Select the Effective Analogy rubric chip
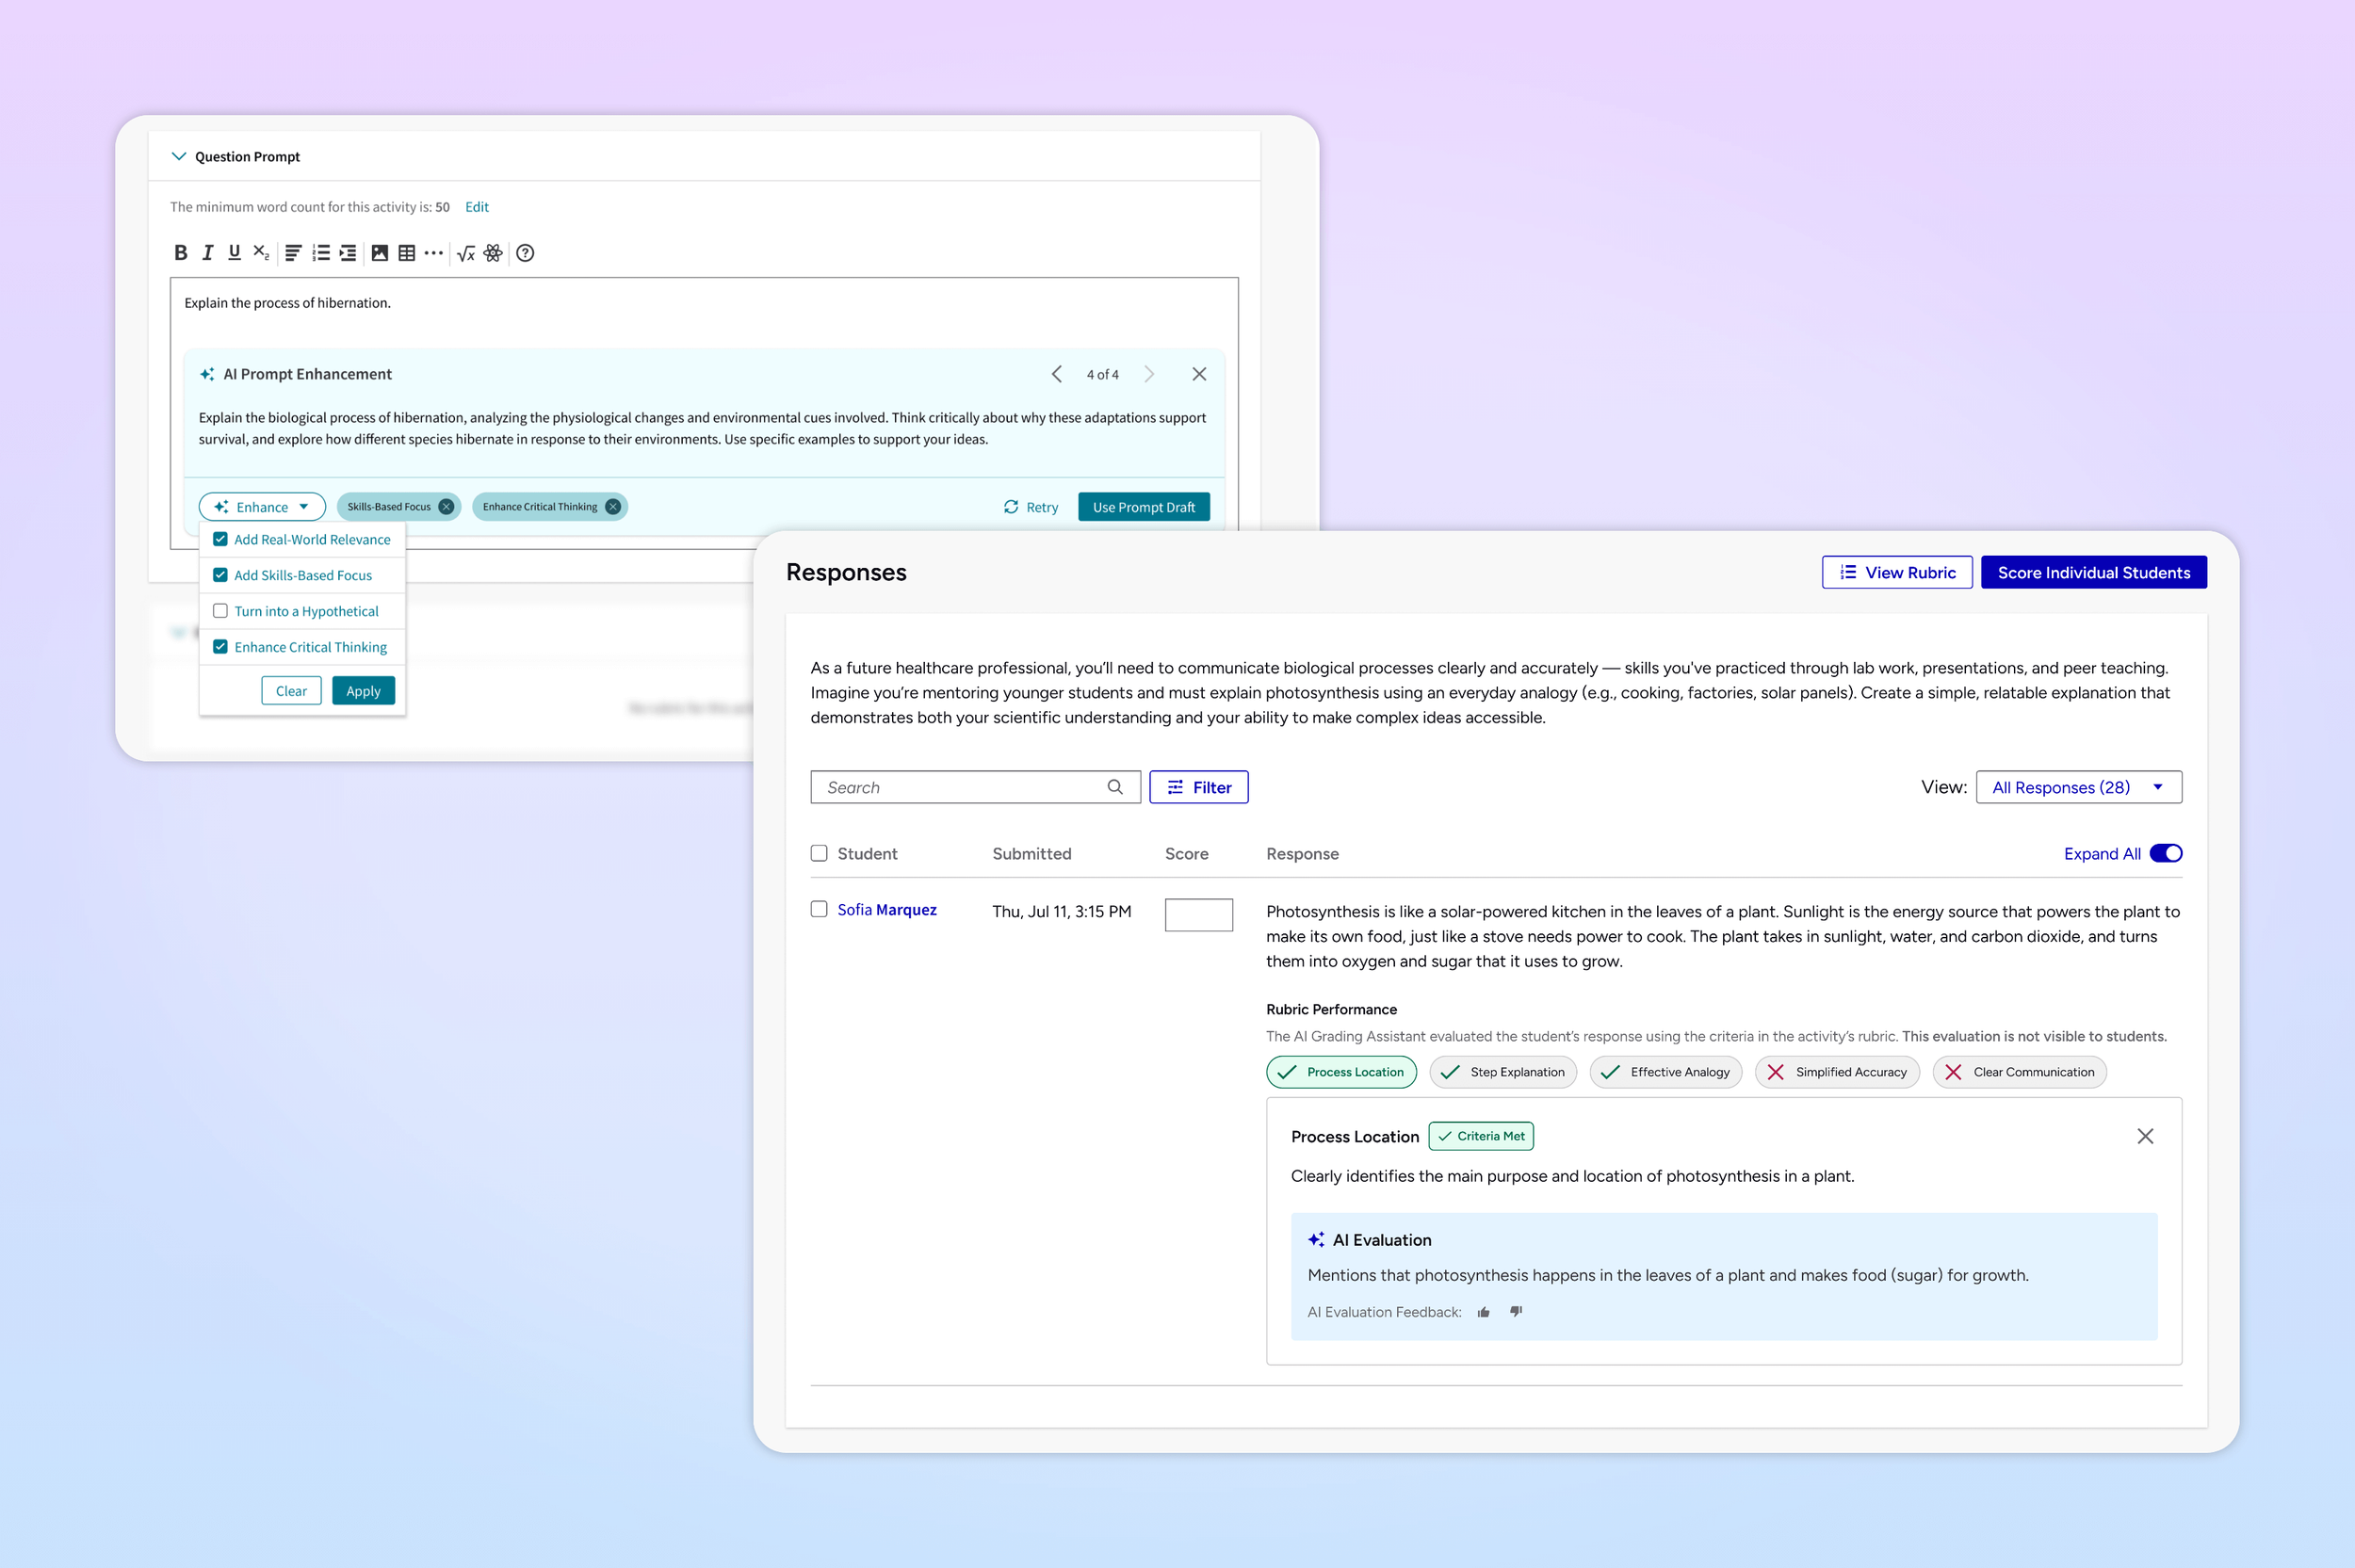This screenshot has width=2355, height=1568. (x=1666, y=1072)
